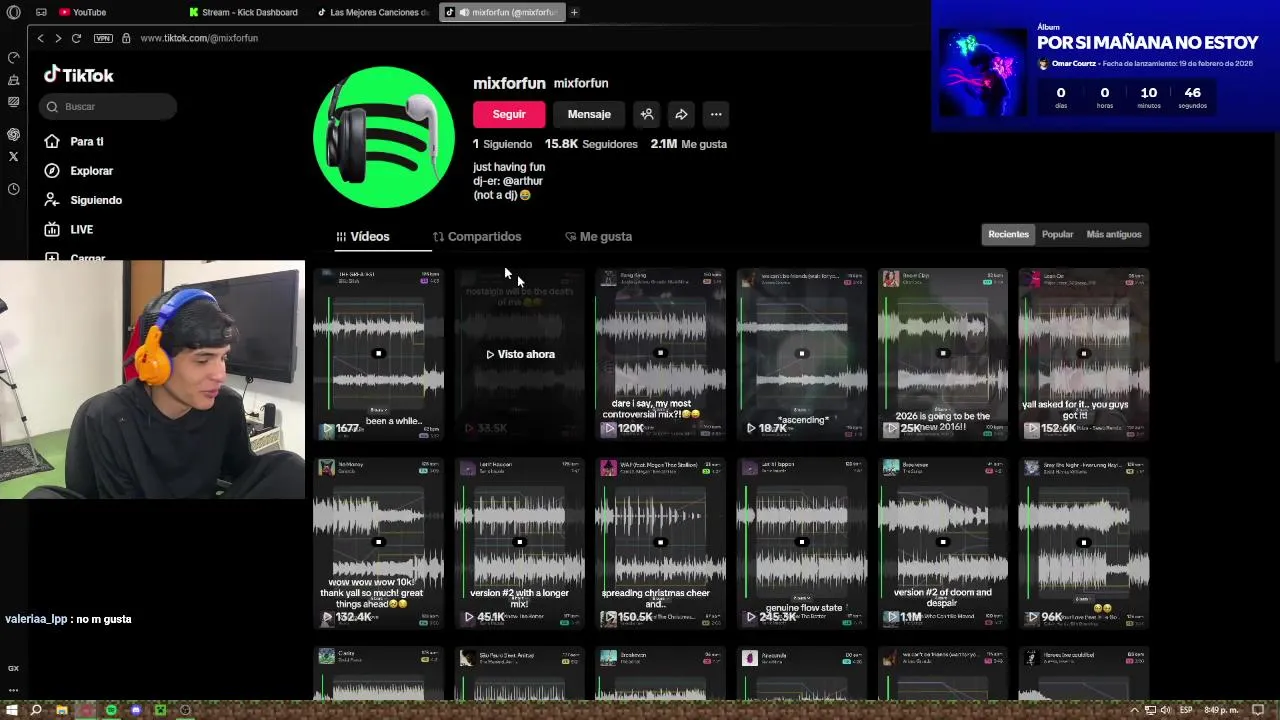This screenshot has width=1280, height=720.
Task: Open the ChatGPT sidebar icon
Action: (13, 134)
